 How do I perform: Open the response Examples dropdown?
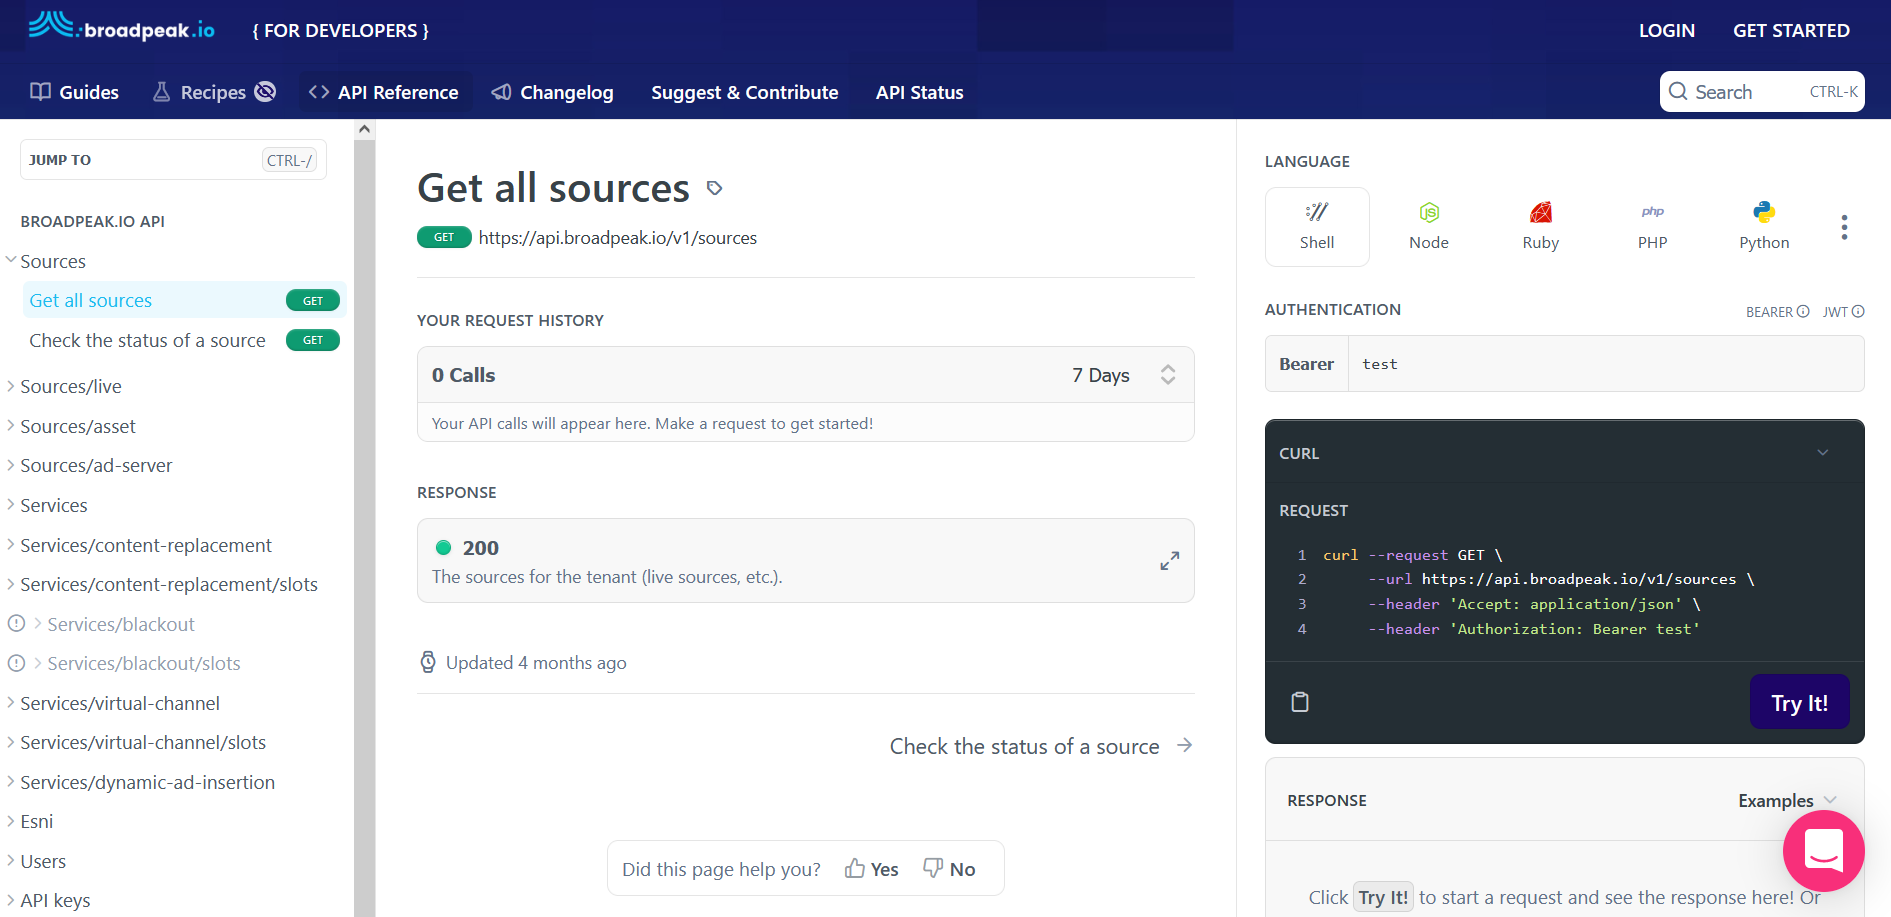[x=1787, y=800]
